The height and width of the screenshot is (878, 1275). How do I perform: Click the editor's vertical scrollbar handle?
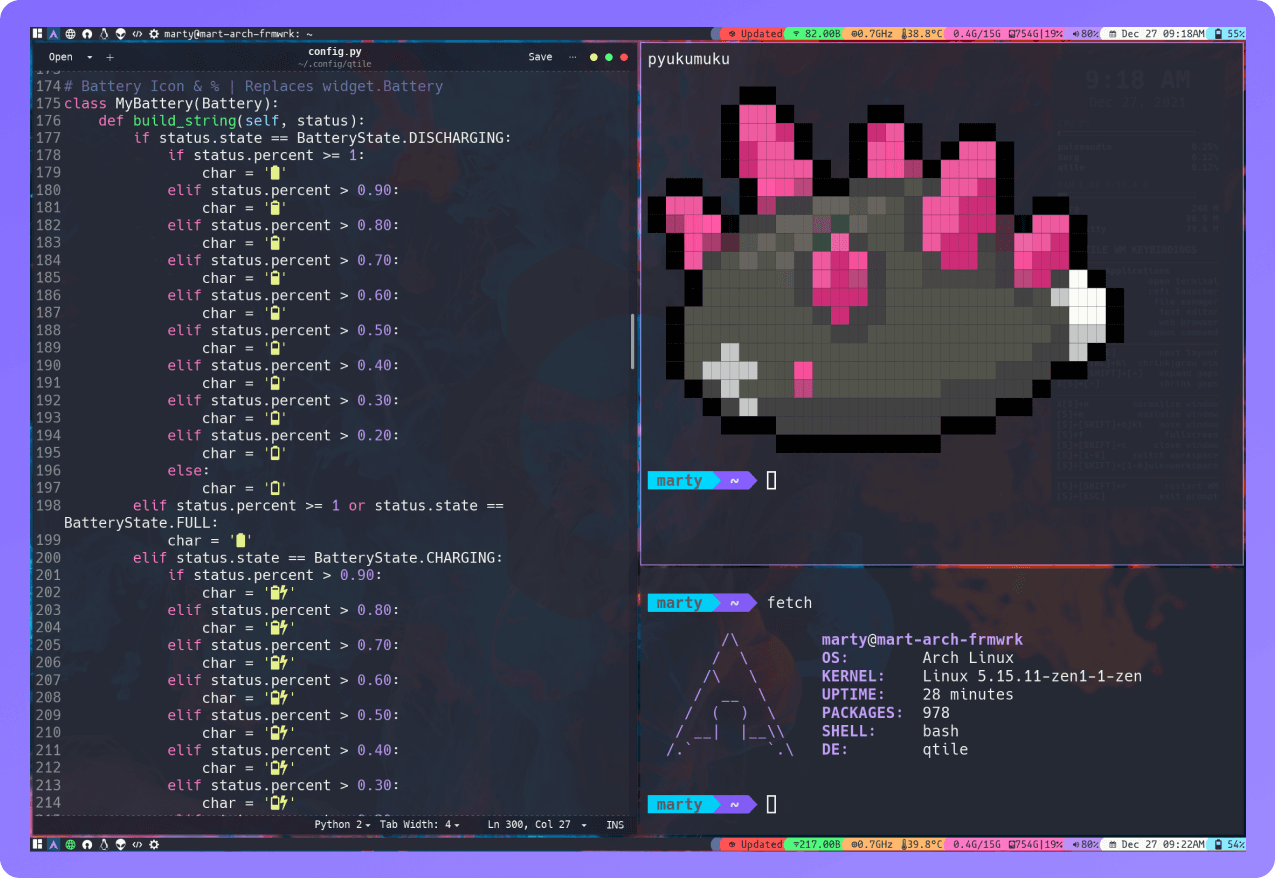coord(632,341)
